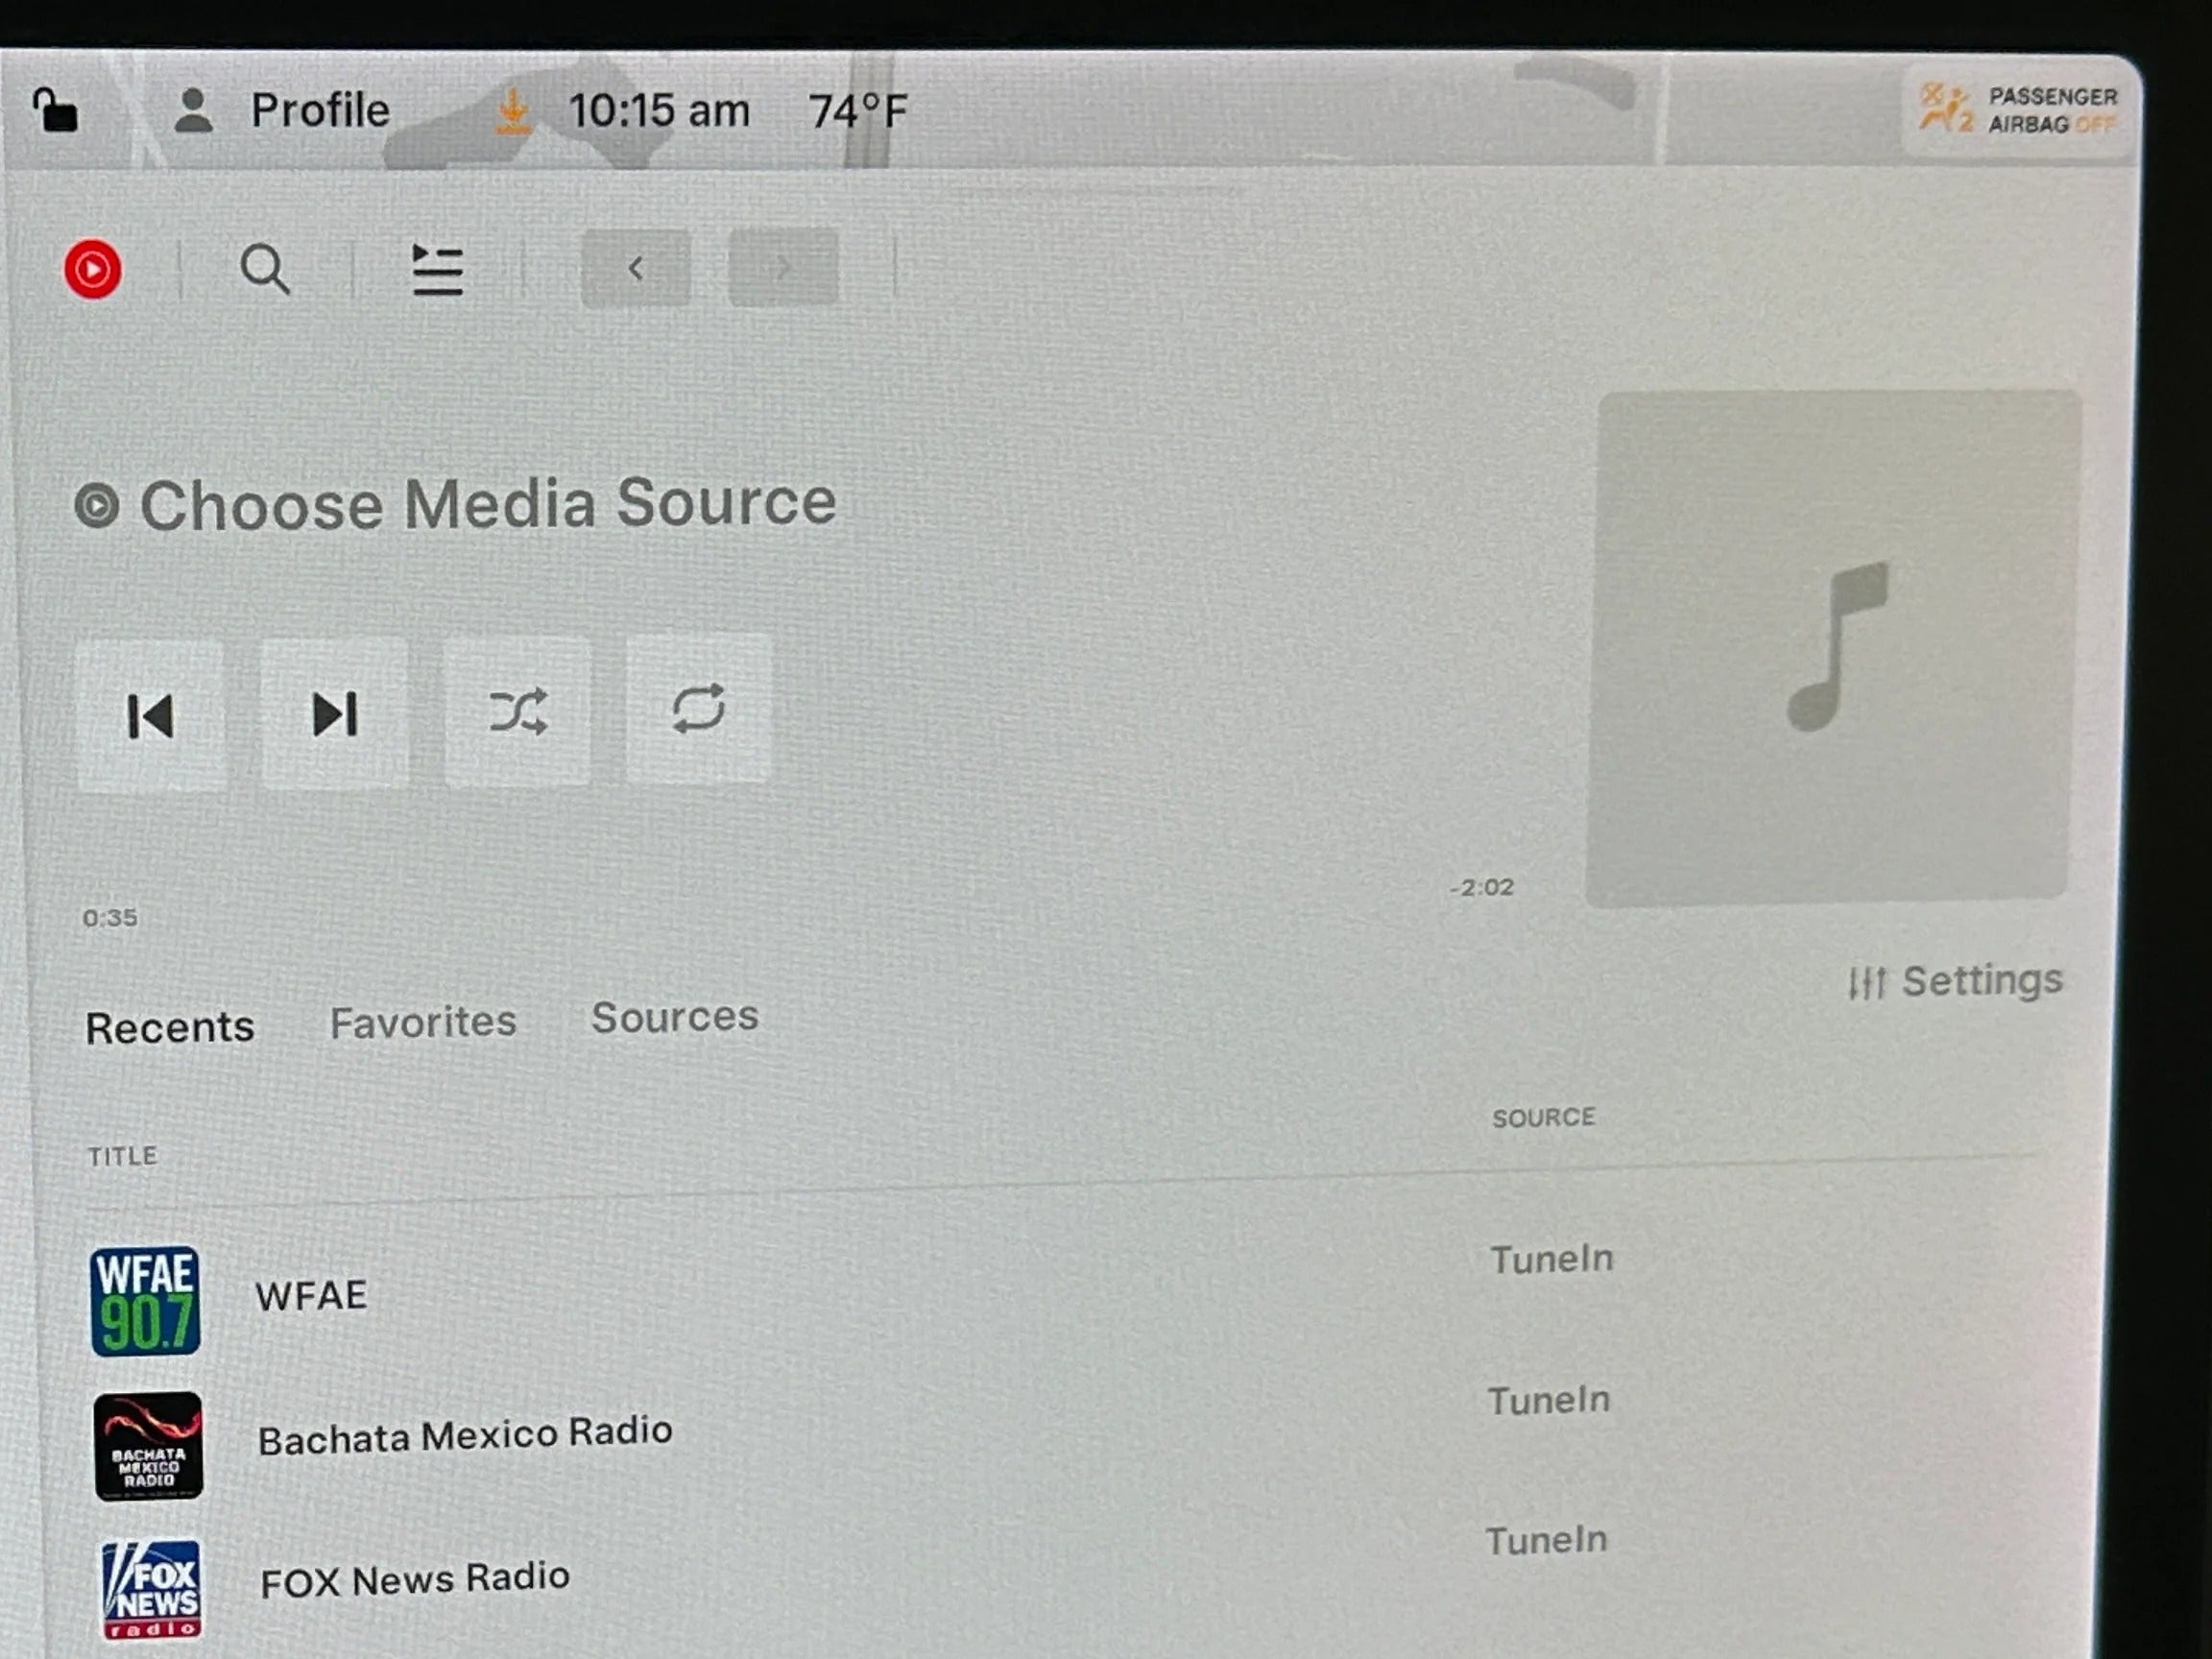
Task: Tap TuneIn source for Bachata Mexico Radio
Action: coord(1549,1400)
